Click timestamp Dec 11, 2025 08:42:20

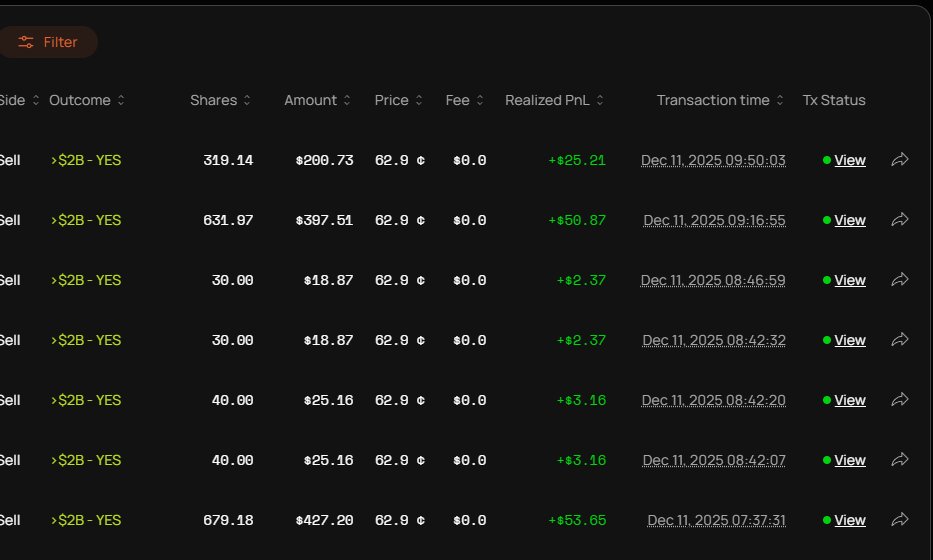point(713,401)
